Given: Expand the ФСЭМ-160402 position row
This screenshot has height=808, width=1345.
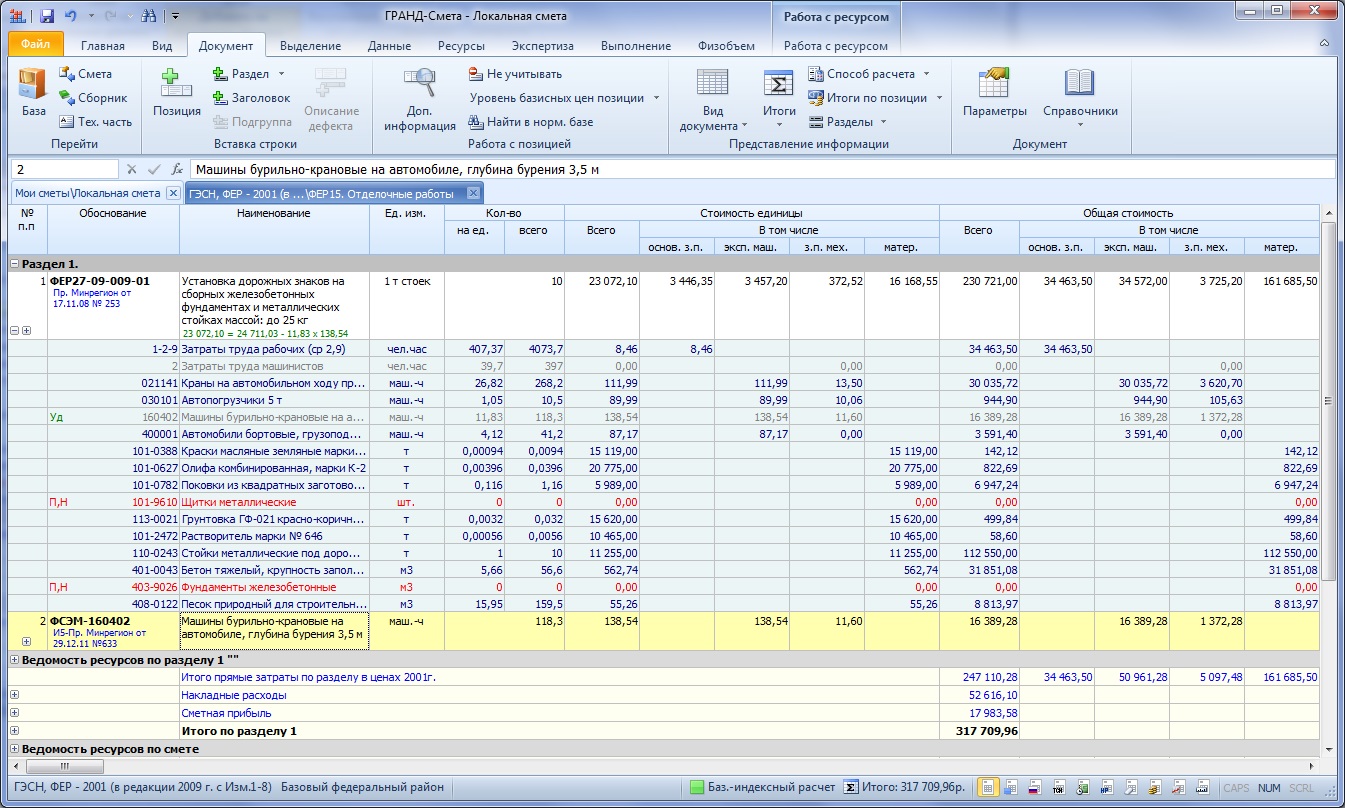Looking at the screenshot, I should (25, 642).
